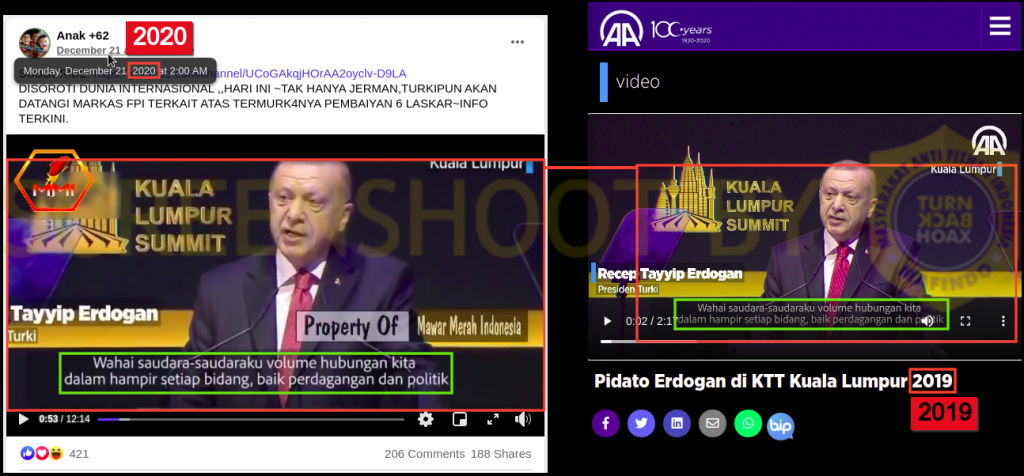Image resolution: width=1024 pixels, height=476 pixels.
Task: Open the Anak +62 page name link
Action: (83, 35)
